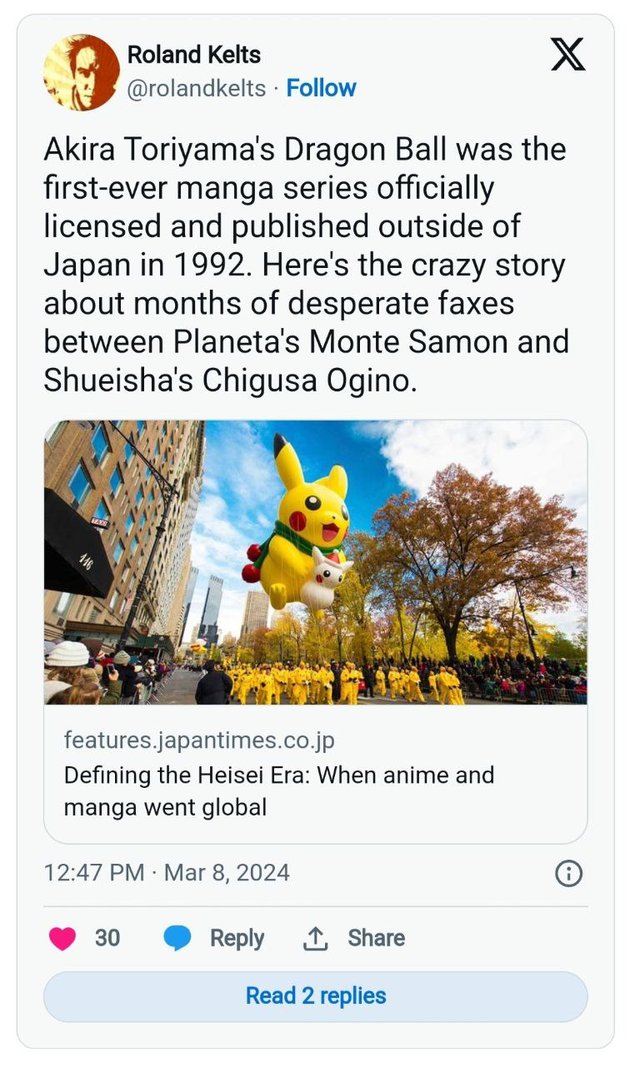
Task: Open Roland Kelts' profile avatar
Action: (82, 72)
